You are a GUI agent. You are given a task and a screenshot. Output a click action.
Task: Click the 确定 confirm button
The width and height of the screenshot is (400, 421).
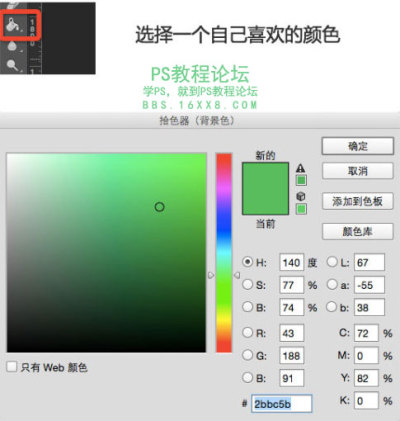[x=358, y=146]
